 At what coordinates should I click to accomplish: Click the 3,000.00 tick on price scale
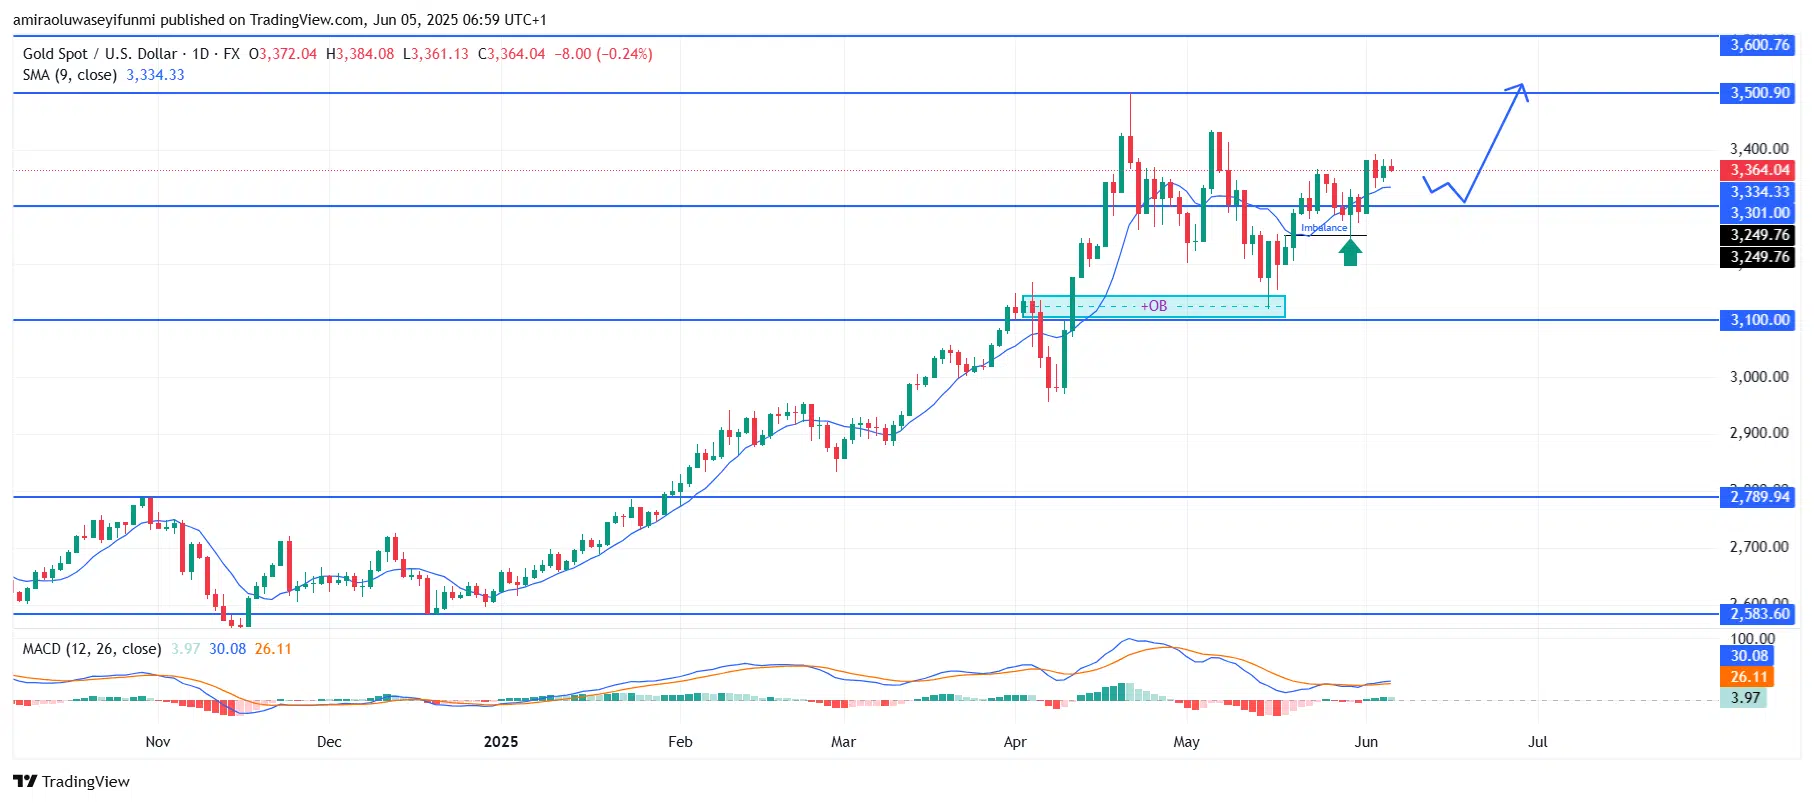(x=1759, y=377)
